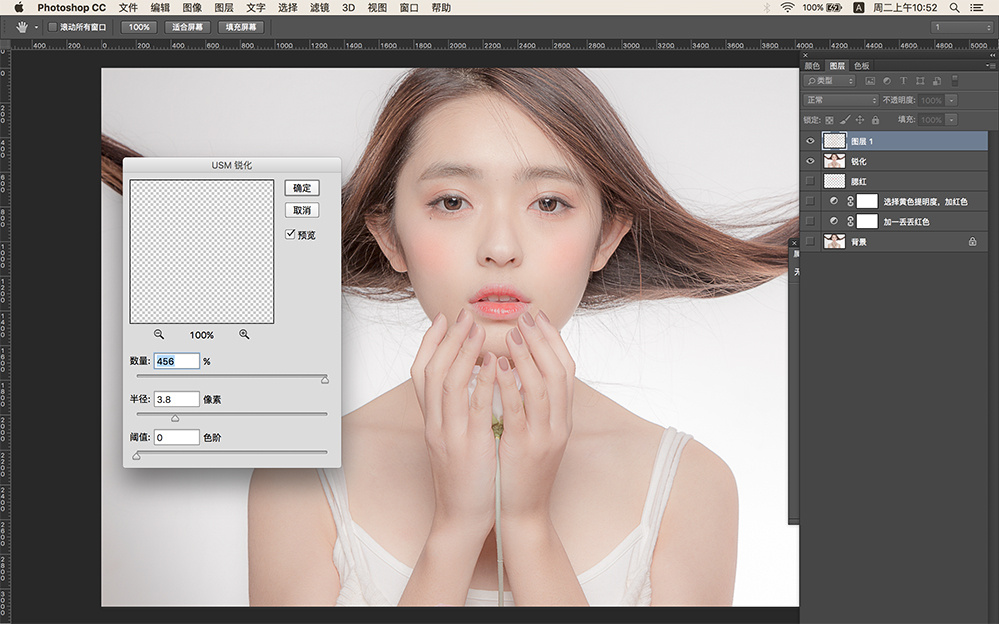The height and width of the screenshot is (624, 999).
Task: Click the 100% zoom button in options bar
Action: tap(139, 27)
